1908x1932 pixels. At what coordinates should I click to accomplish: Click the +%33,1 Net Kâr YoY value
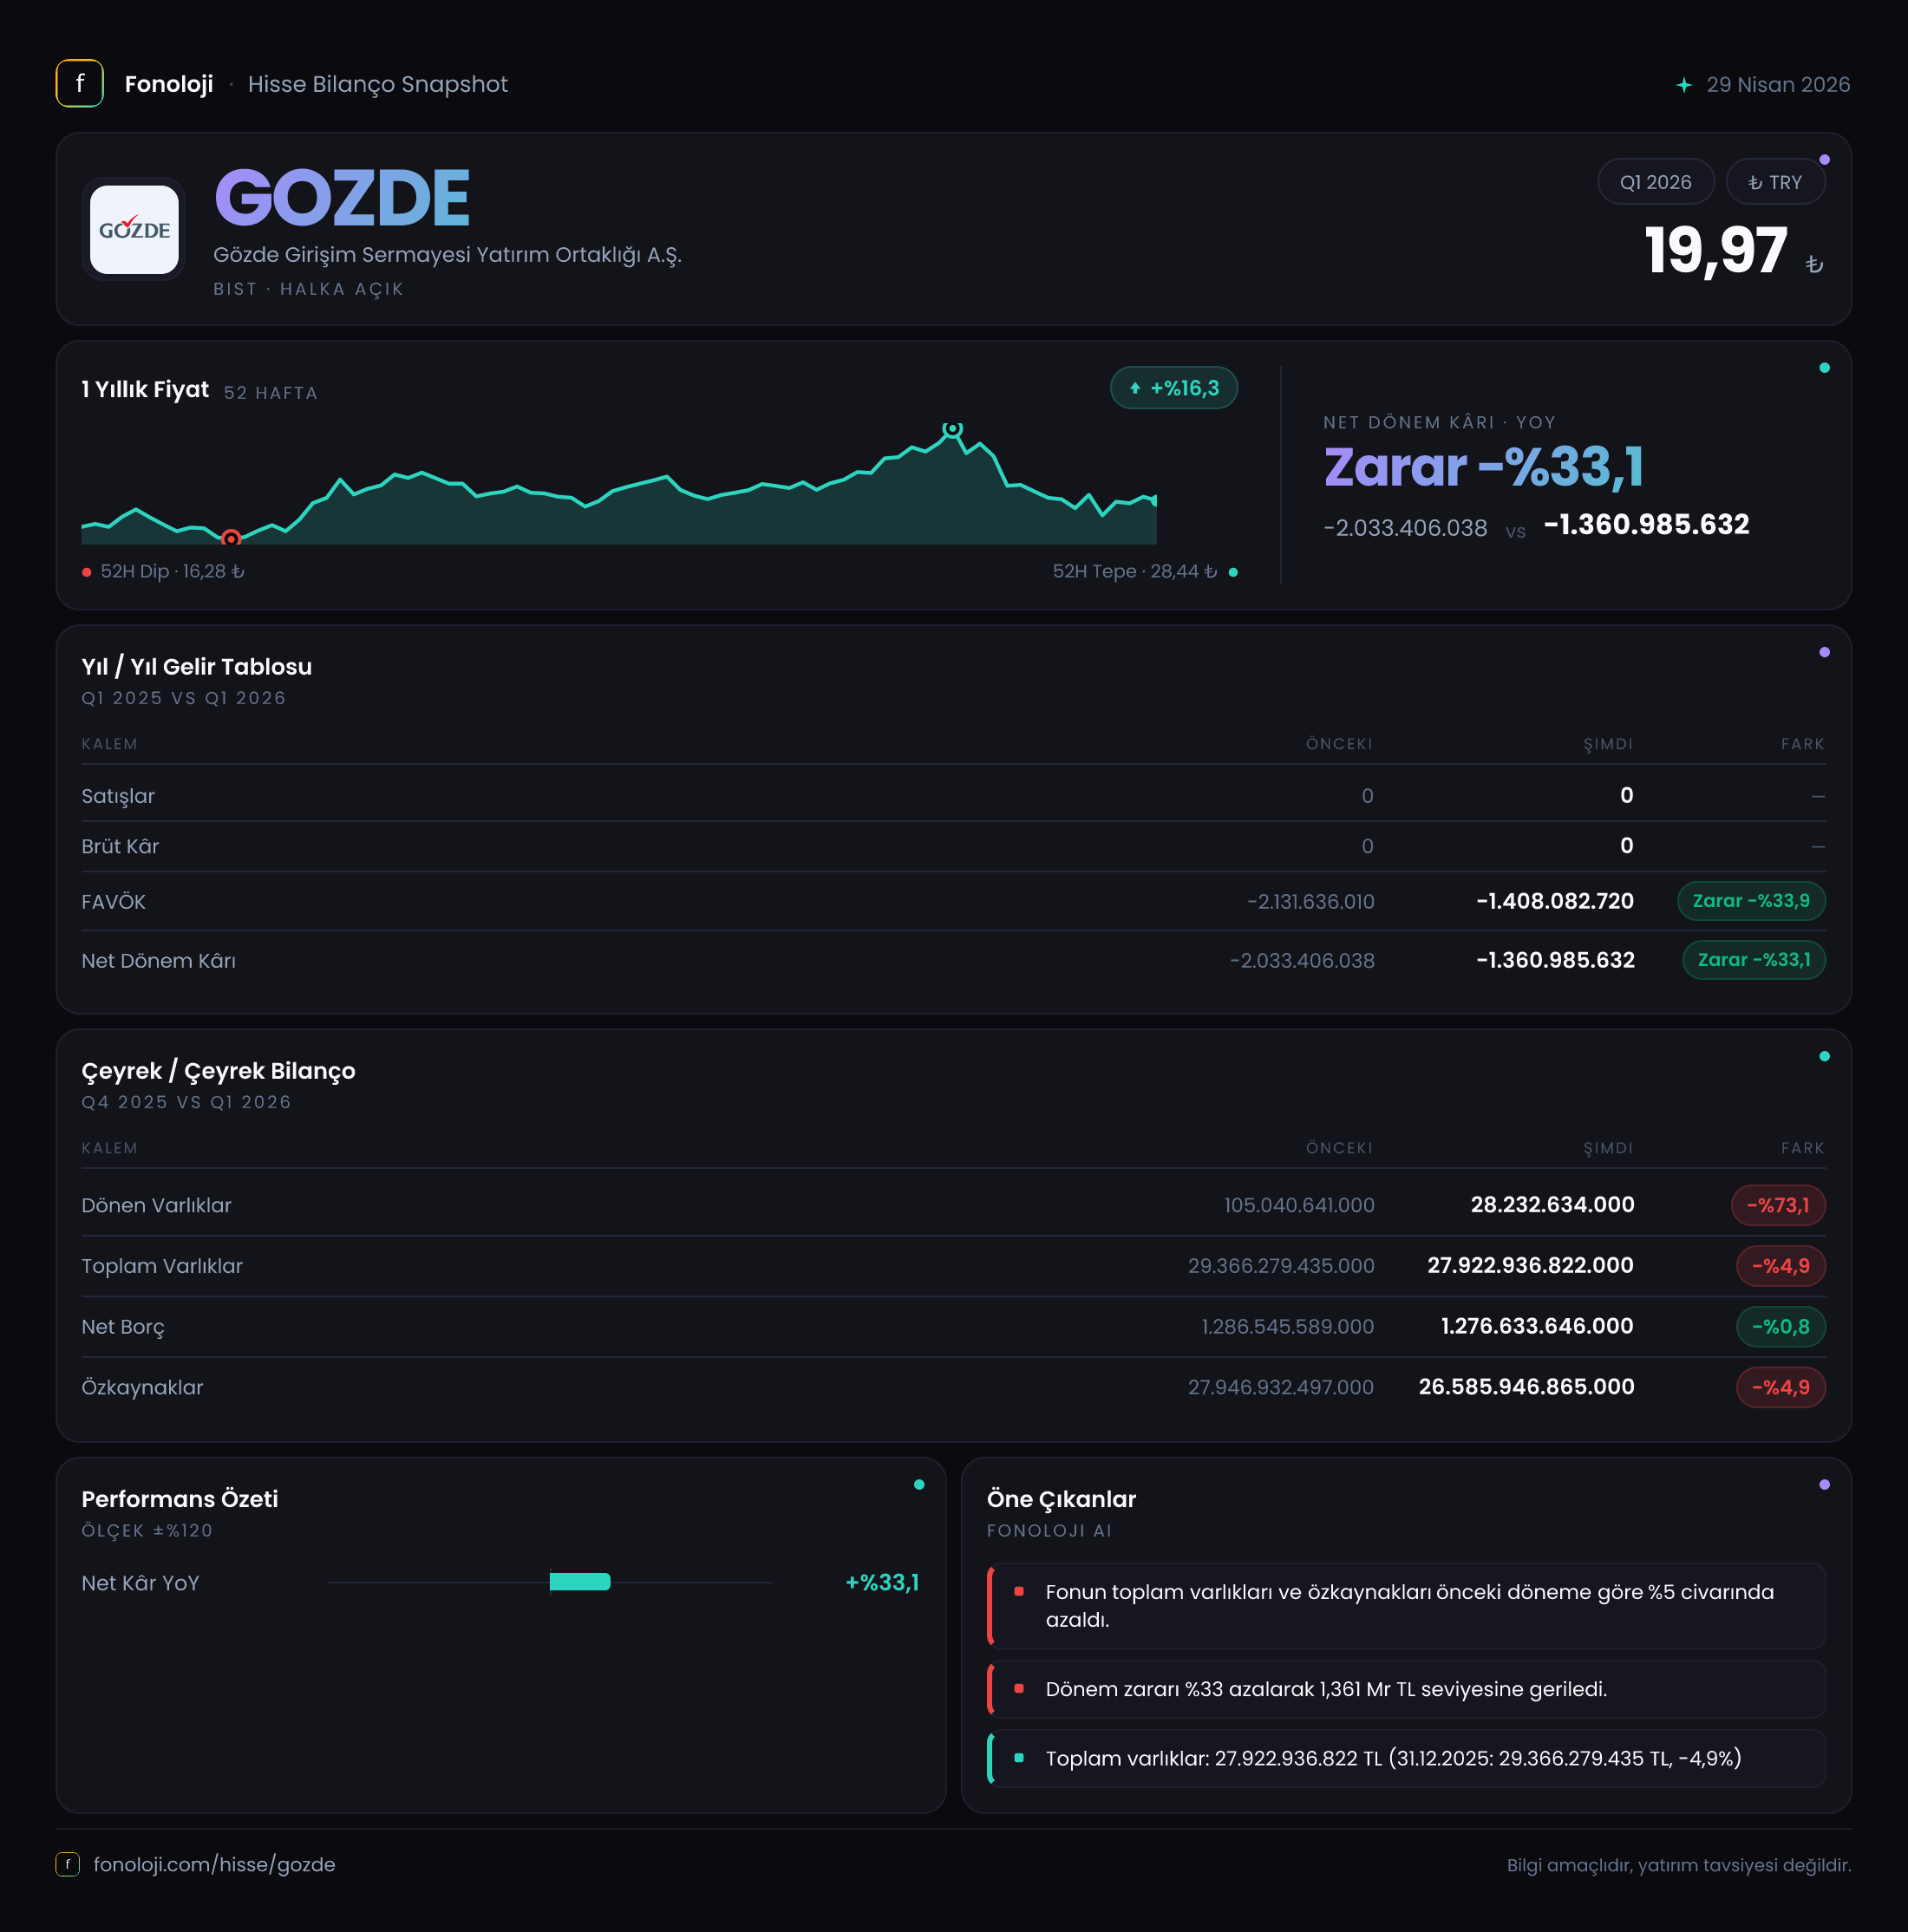(x=882, y=1582)
